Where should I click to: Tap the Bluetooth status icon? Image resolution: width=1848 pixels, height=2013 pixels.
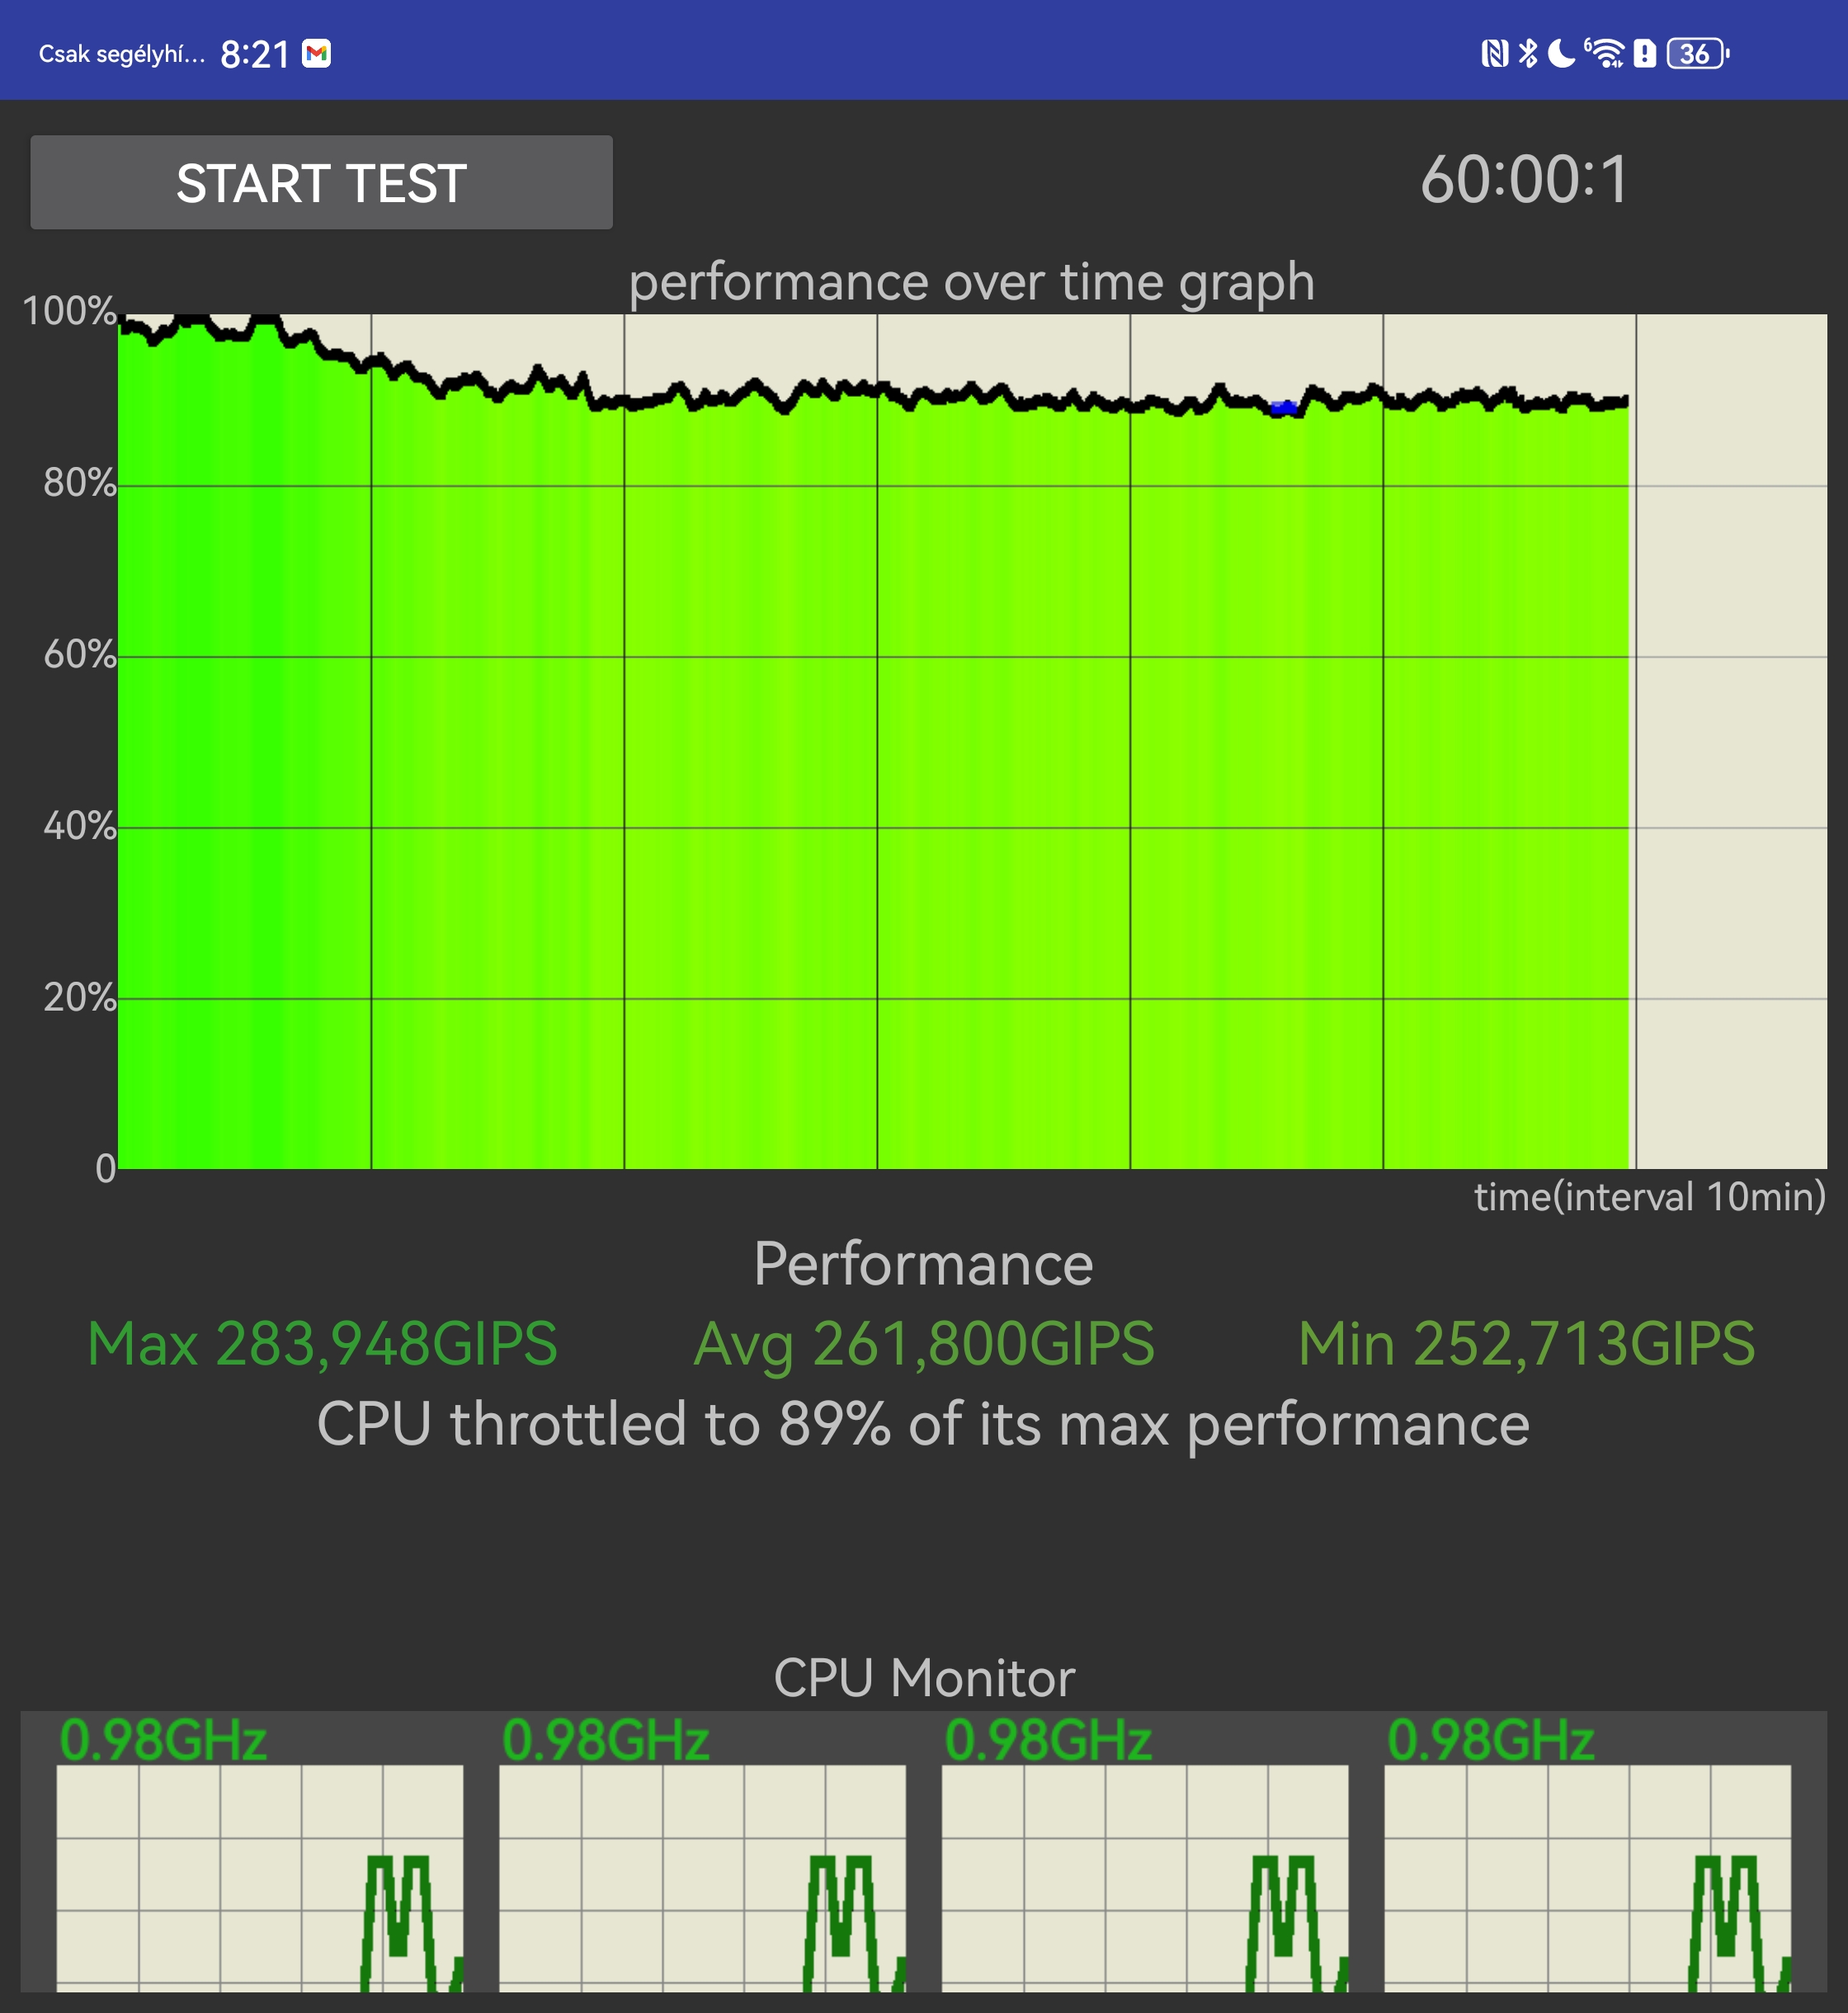(1528, 53)
